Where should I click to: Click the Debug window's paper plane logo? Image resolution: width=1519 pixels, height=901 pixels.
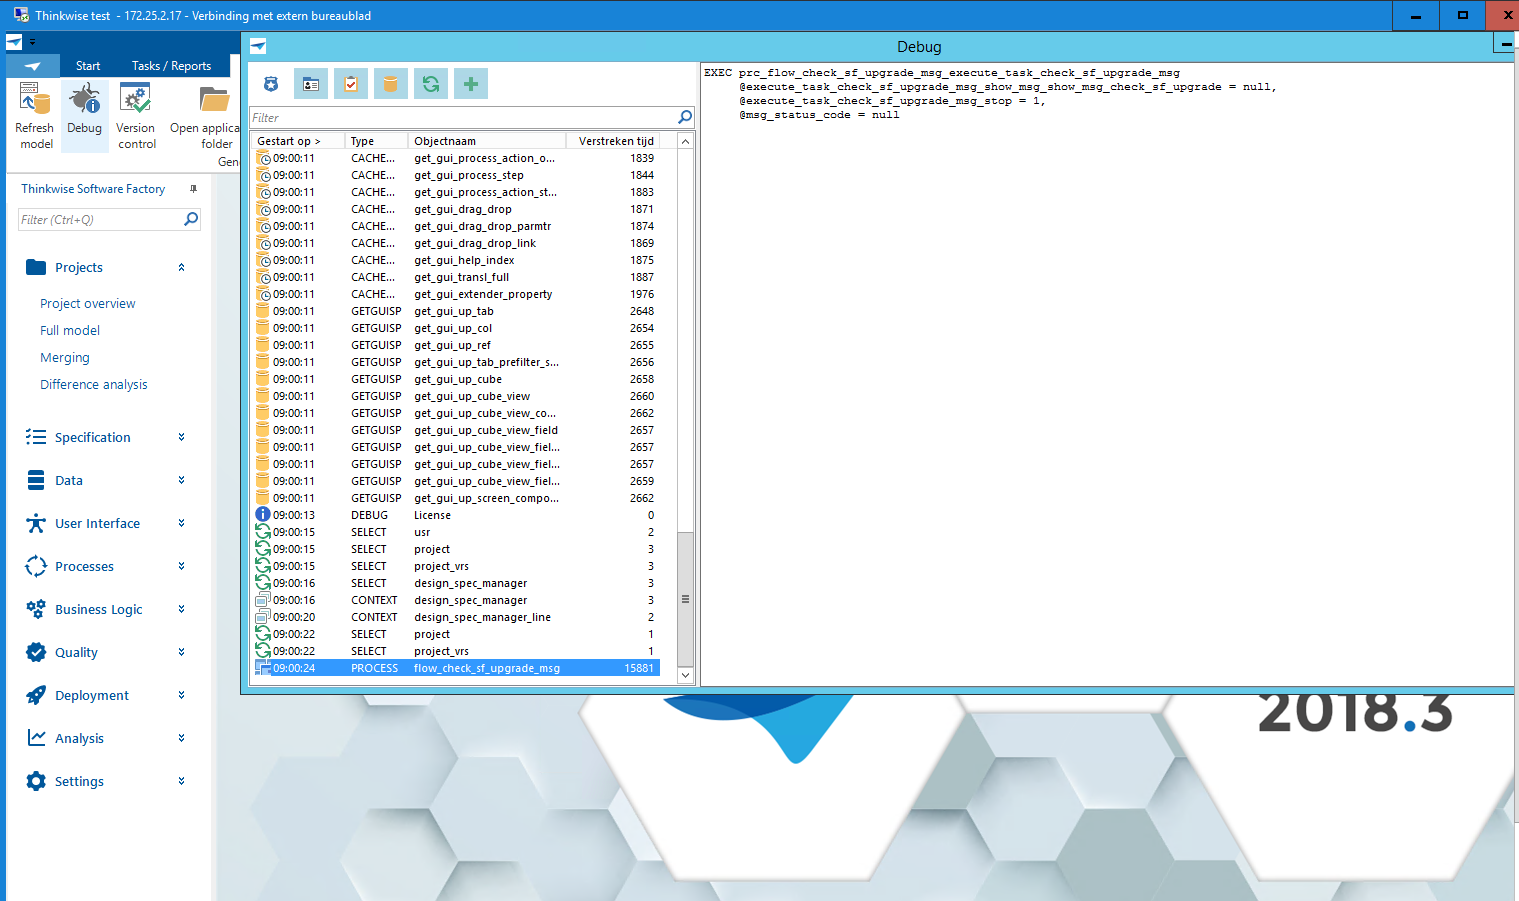pos(258,46)
